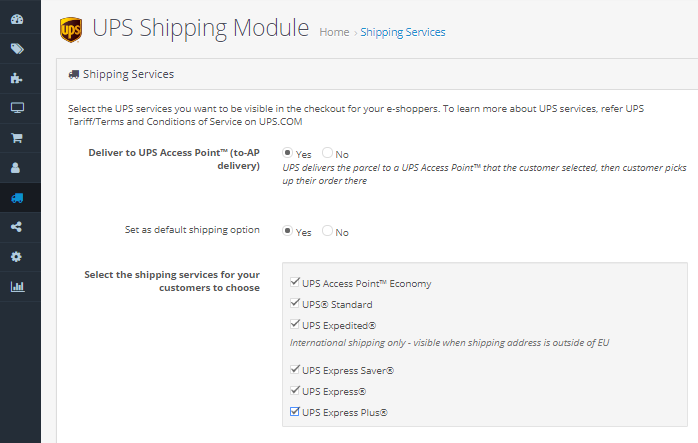Click the Shipping Services breadcrumb link
The height and width of the screenshot is (443, 698).
click(403, 32)
